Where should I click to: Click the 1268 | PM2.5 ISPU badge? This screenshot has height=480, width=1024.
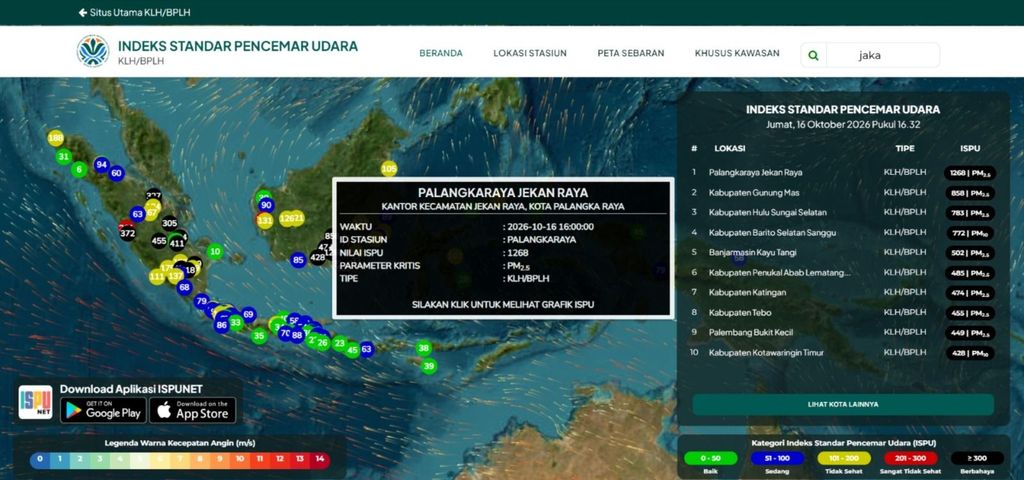[970, 173]
